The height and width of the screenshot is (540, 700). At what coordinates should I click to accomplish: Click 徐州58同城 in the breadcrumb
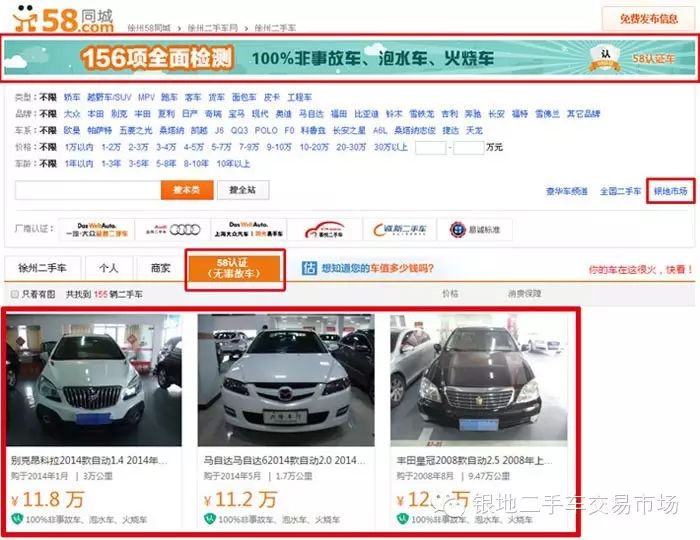click(x=149, y=28)
